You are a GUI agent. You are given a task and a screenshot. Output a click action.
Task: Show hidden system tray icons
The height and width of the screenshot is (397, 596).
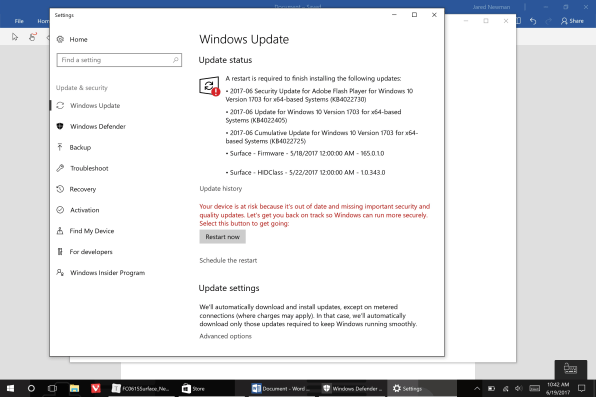click(x=477, y=388)
